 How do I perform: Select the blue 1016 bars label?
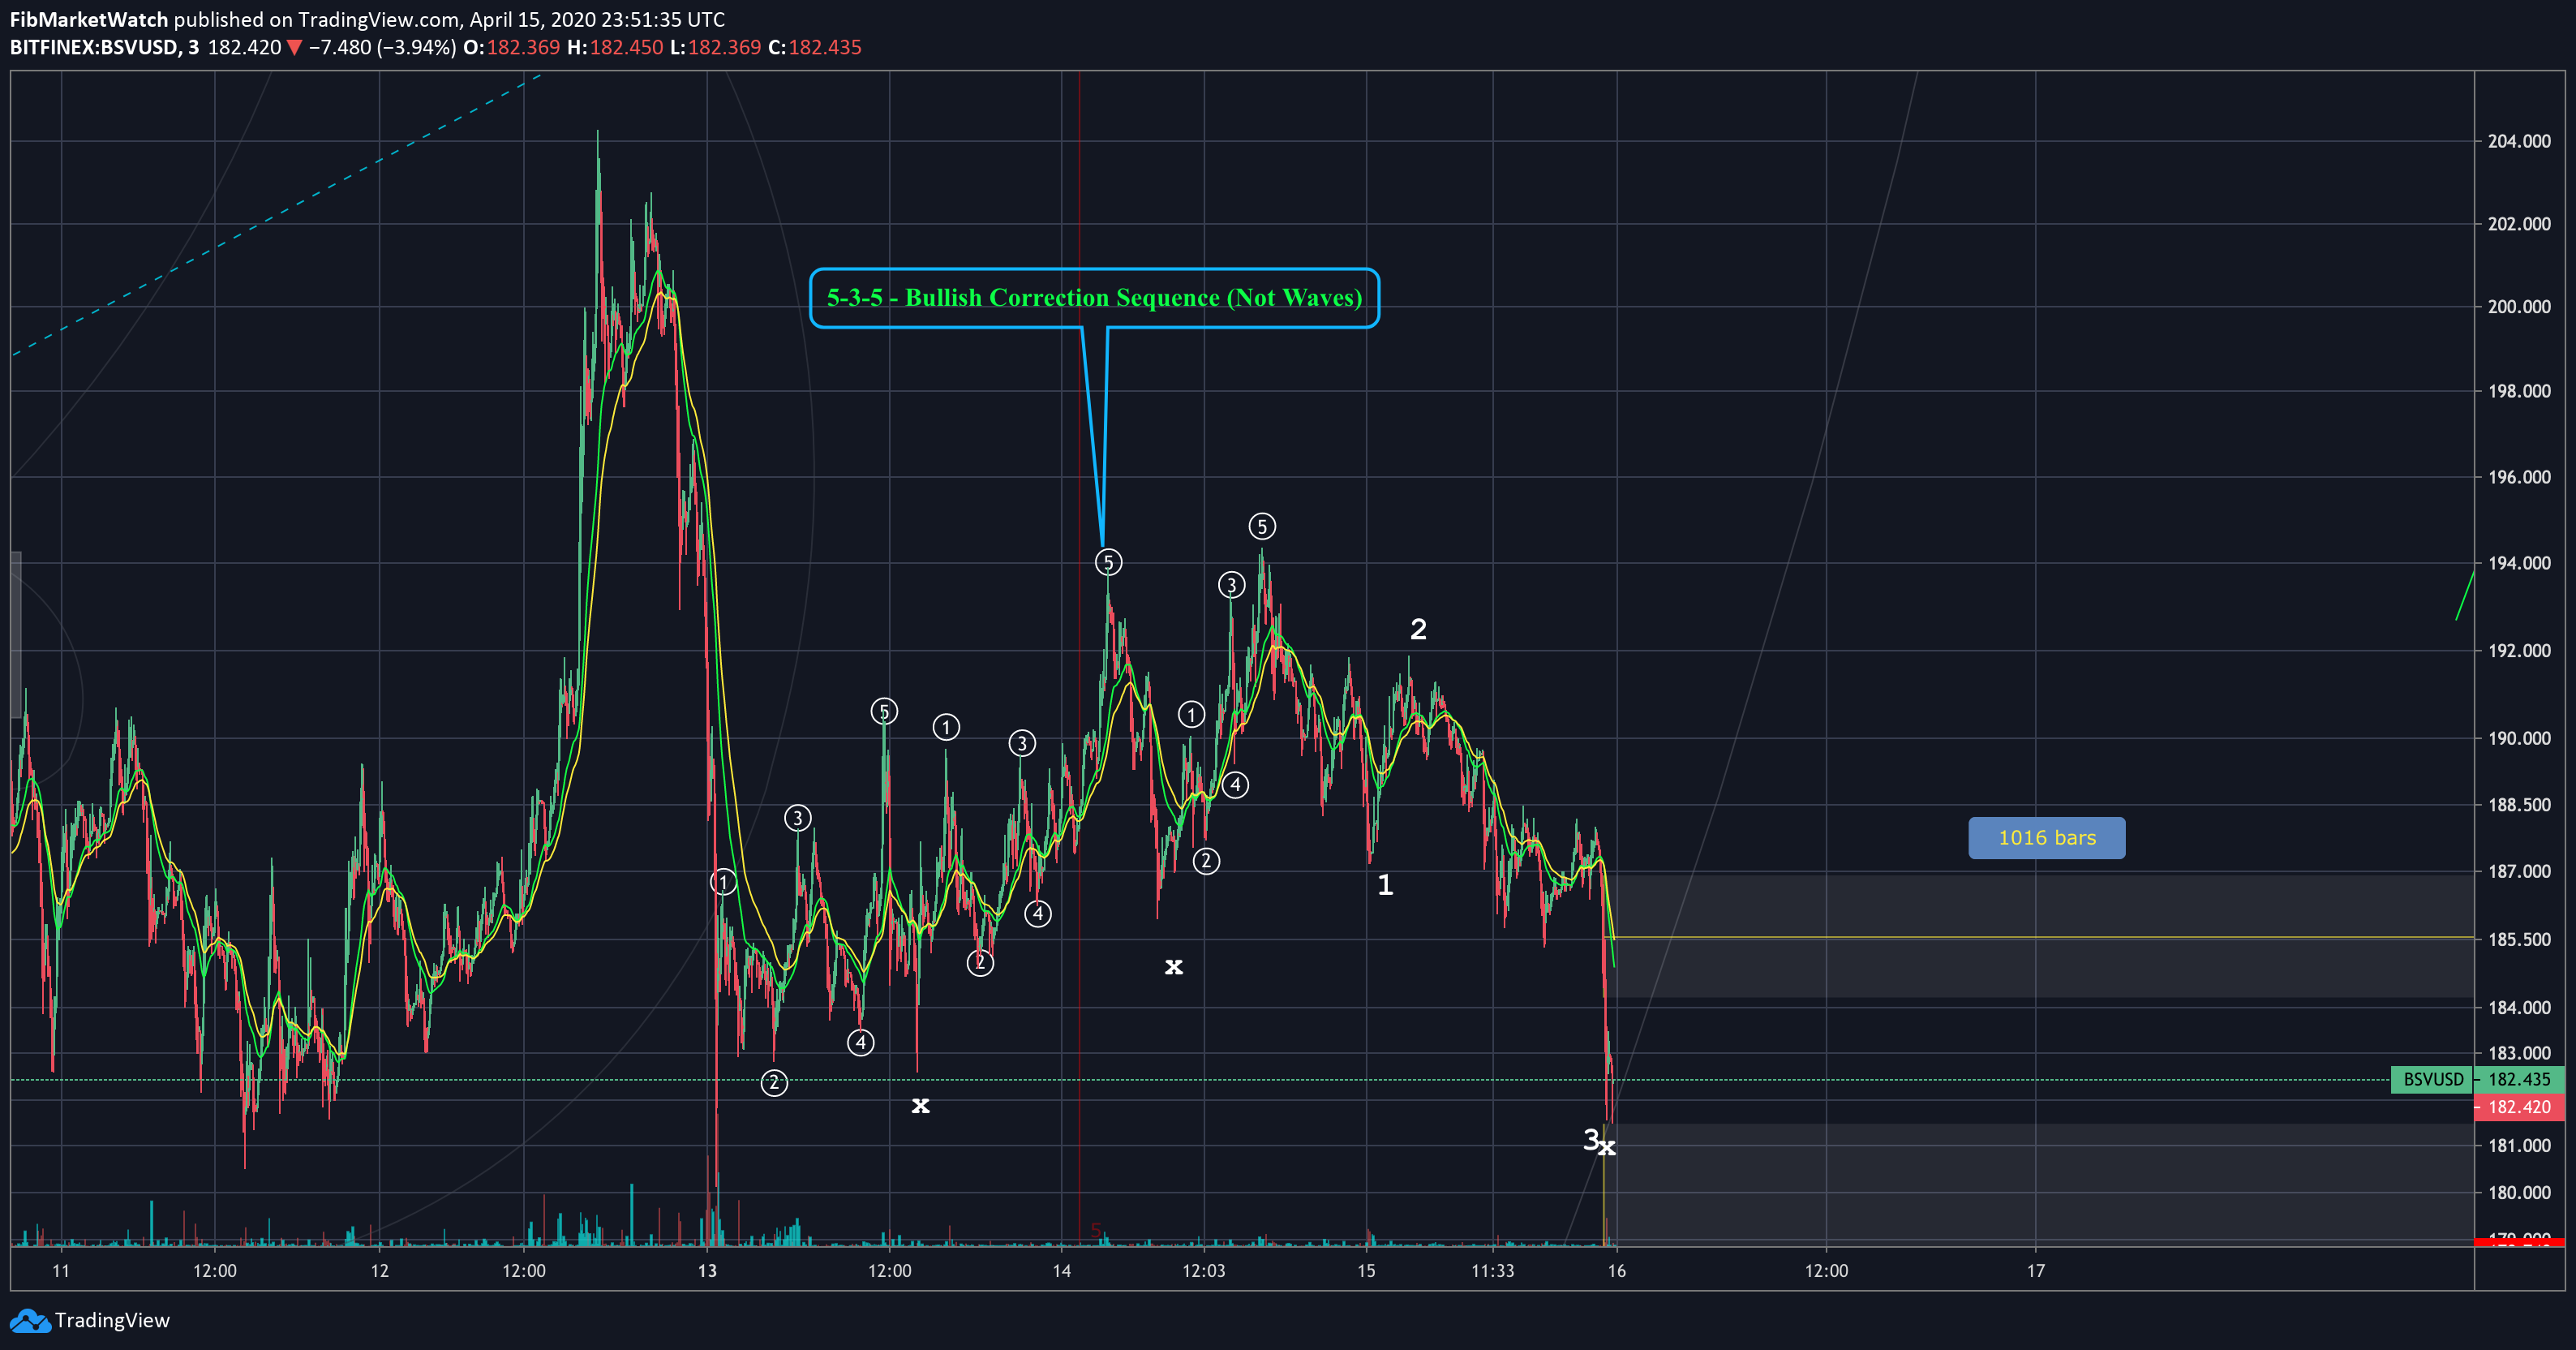2046,838
